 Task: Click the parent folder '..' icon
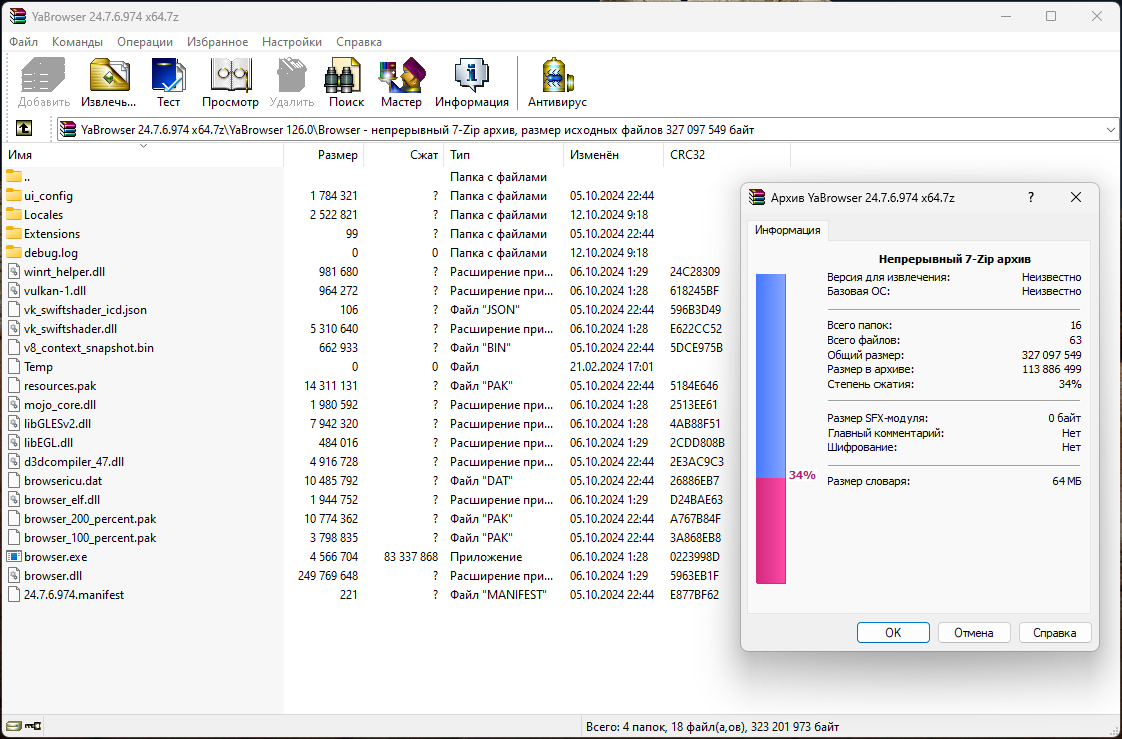(x=14, y=177)
